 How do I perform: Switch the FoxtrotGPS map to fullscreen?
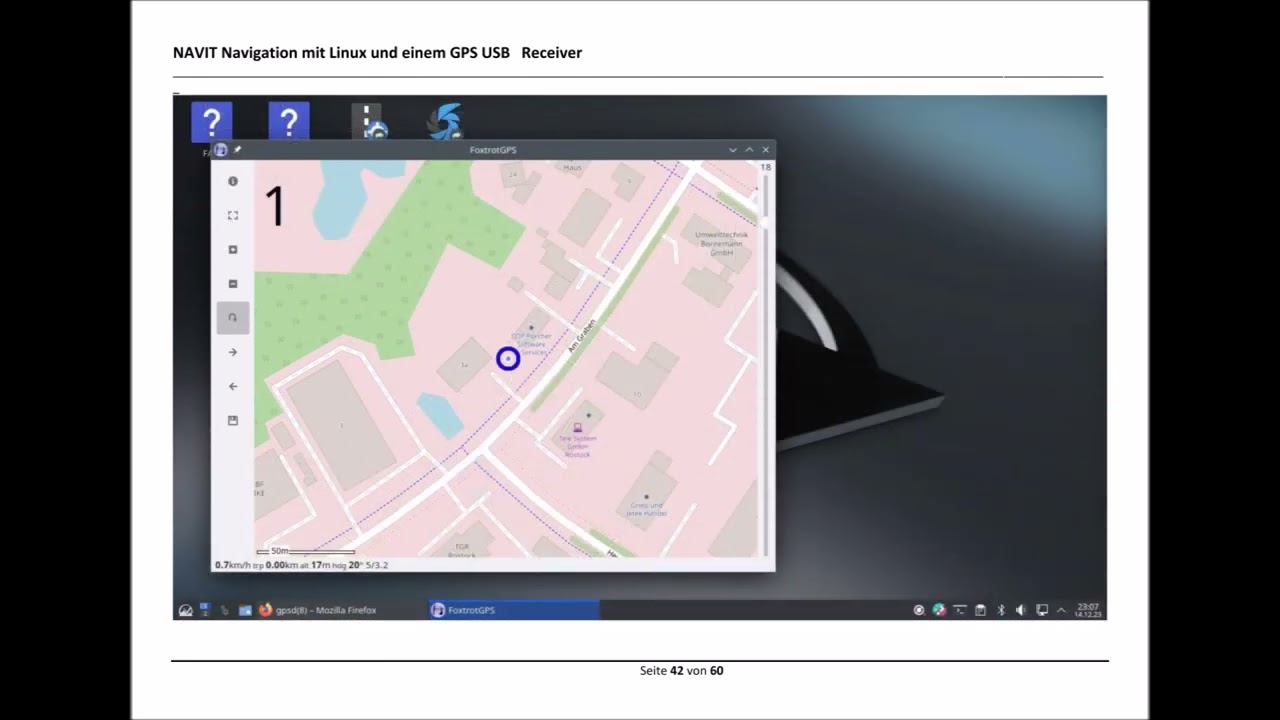point(233,215)
